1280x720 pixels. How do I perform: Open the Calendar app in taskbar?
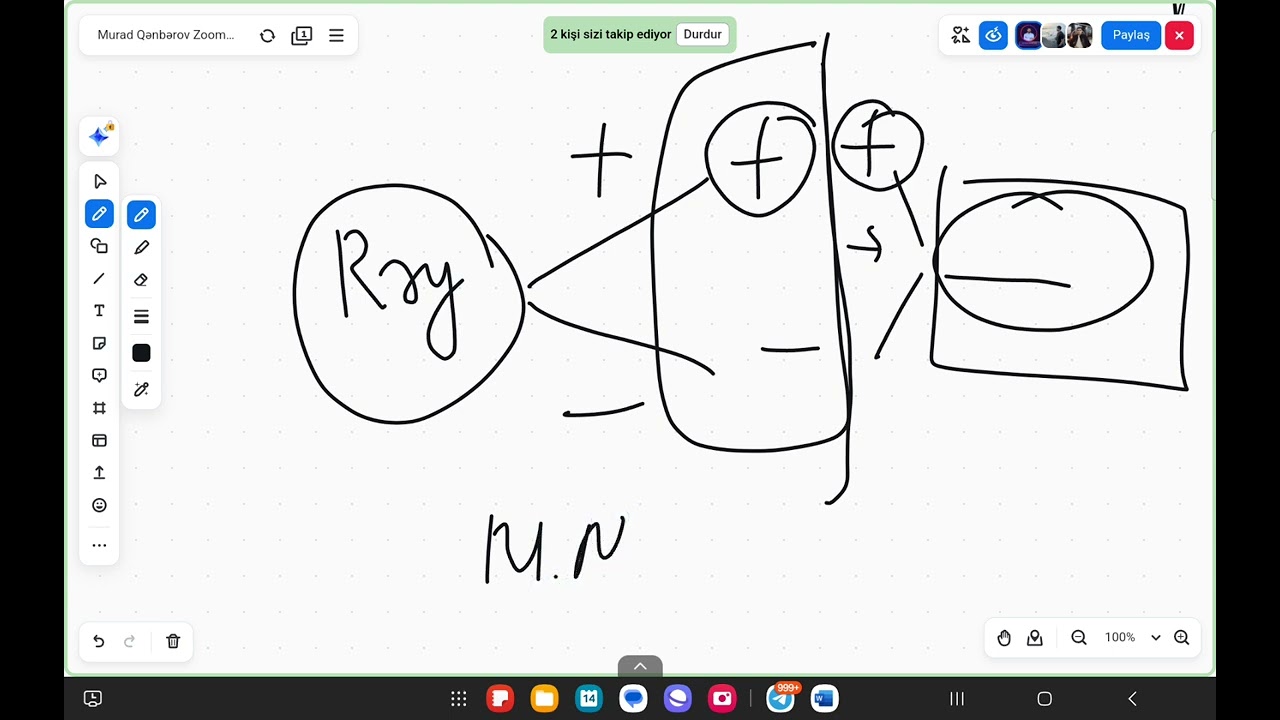(x=589, y=698)
